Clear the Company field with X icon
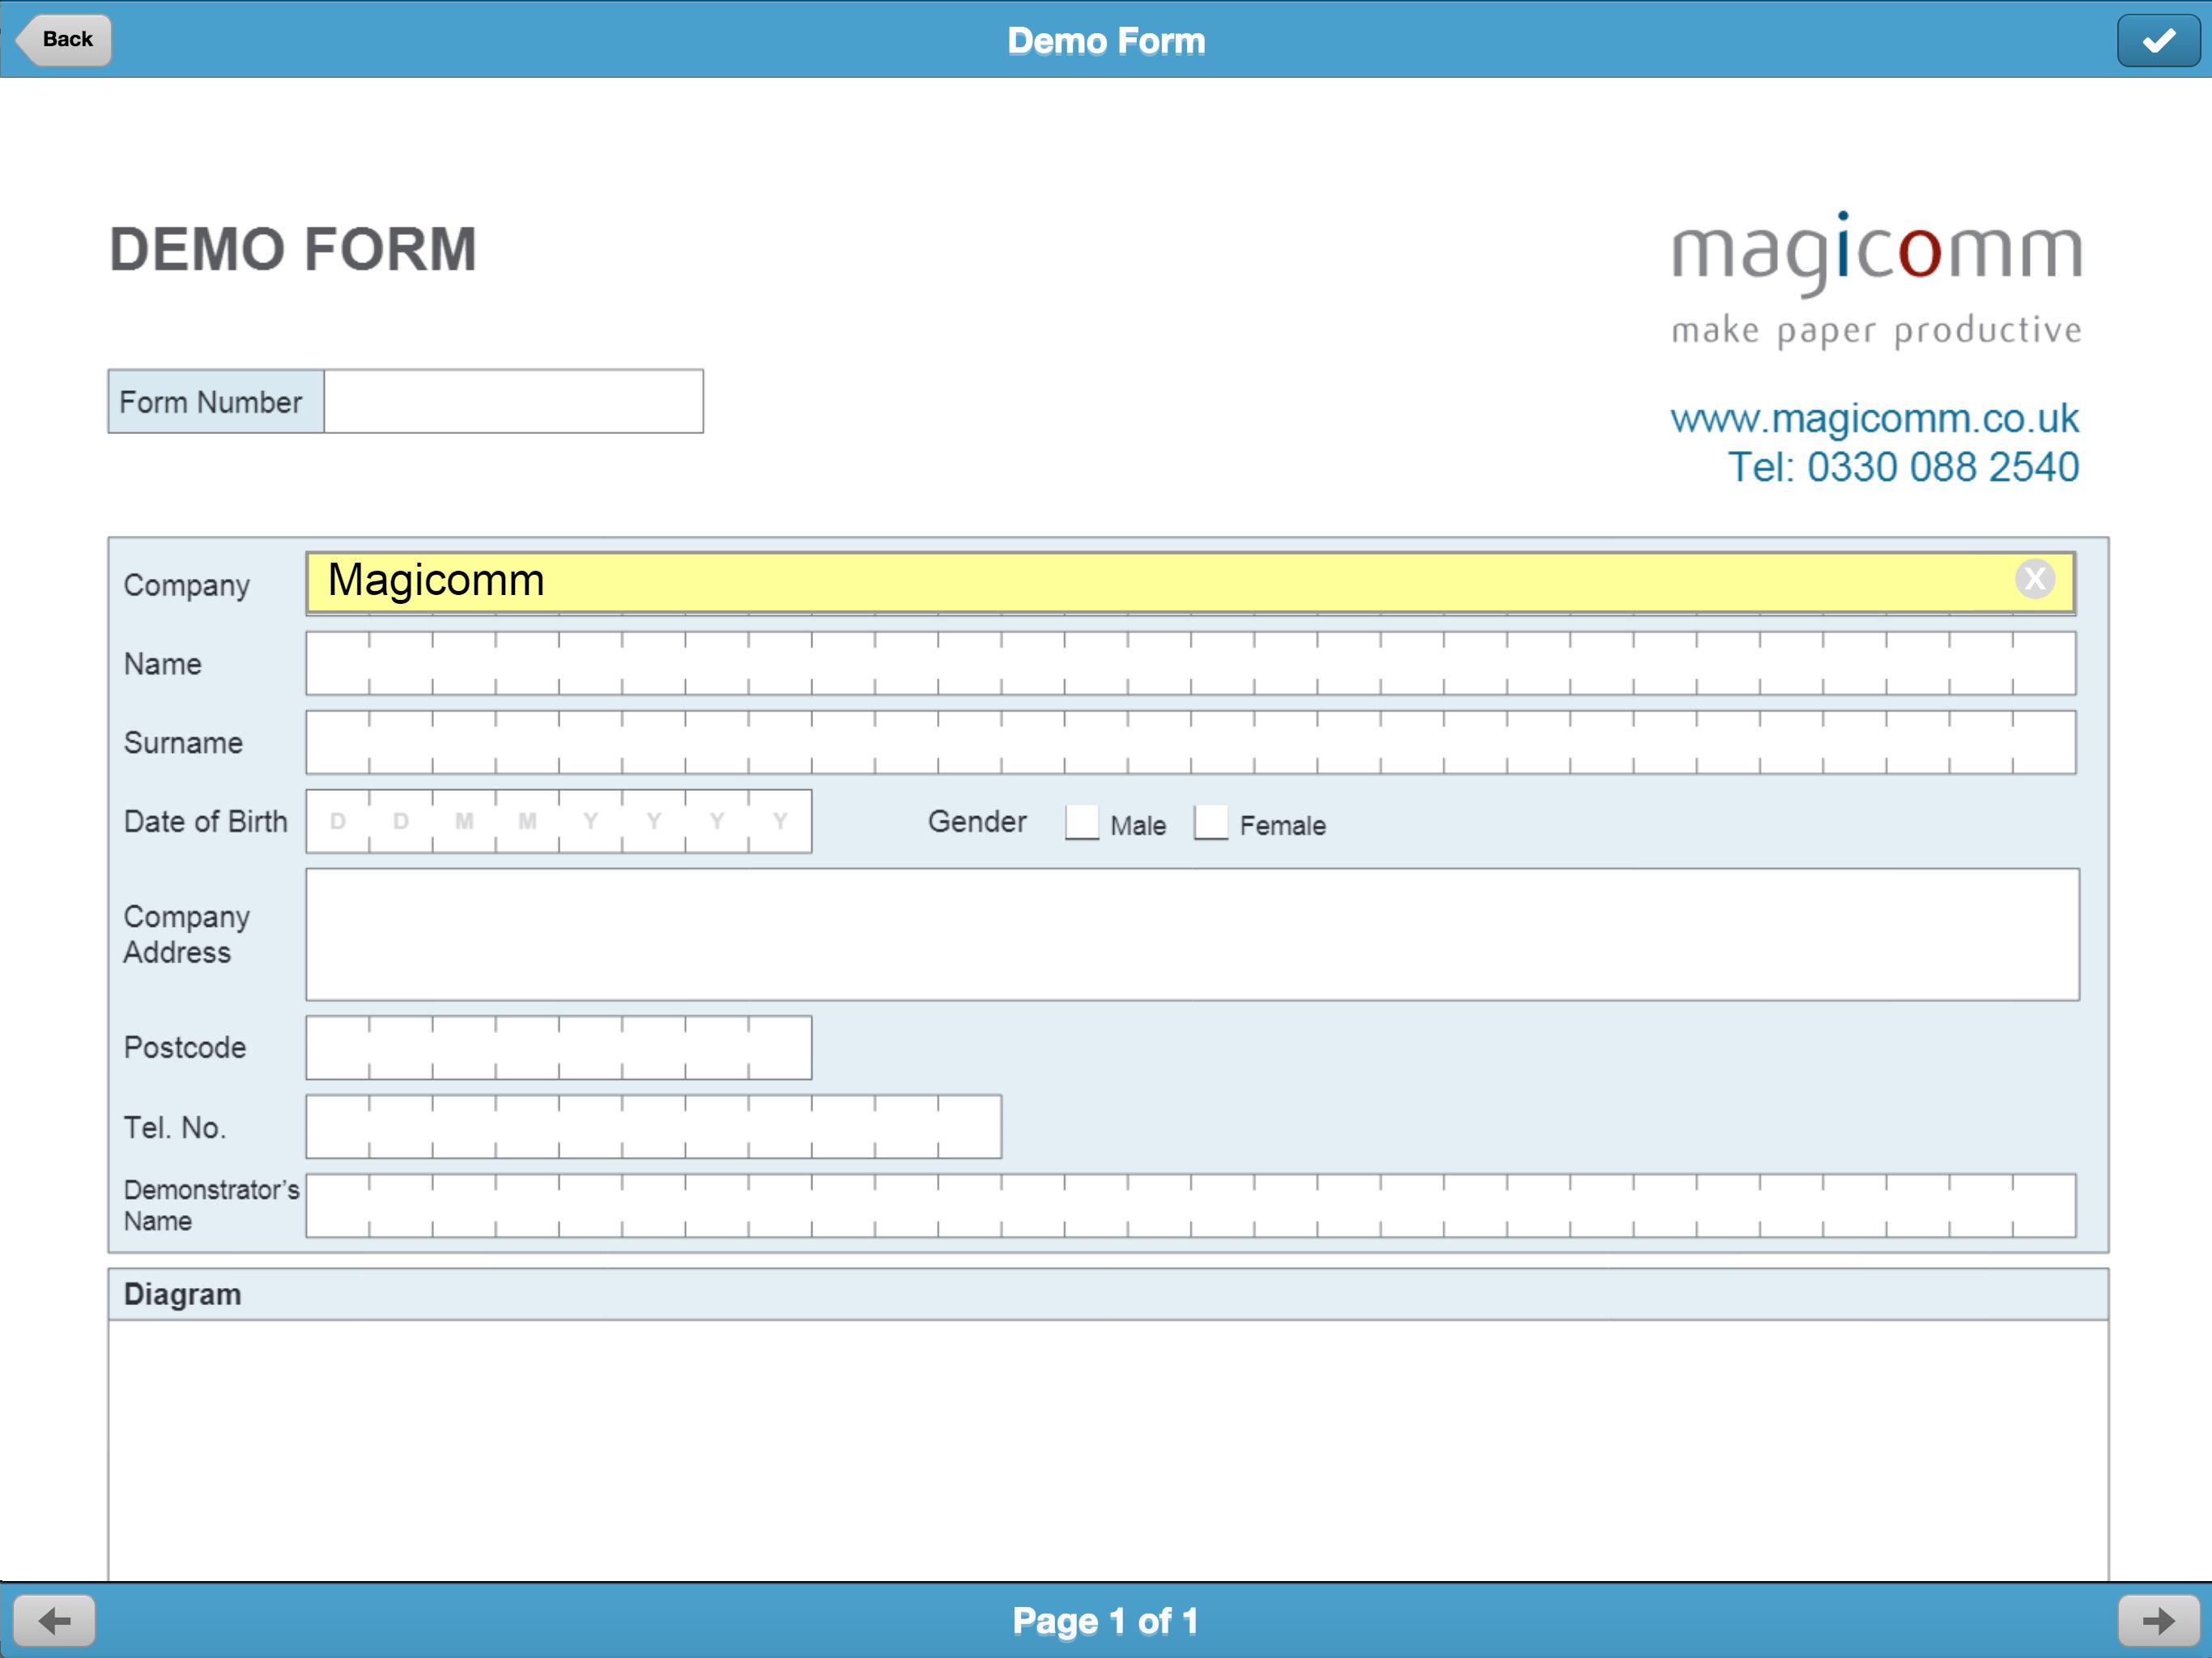This screenshot has height=1658, width=2212. pyautogui.click(x=2034, y=579)
